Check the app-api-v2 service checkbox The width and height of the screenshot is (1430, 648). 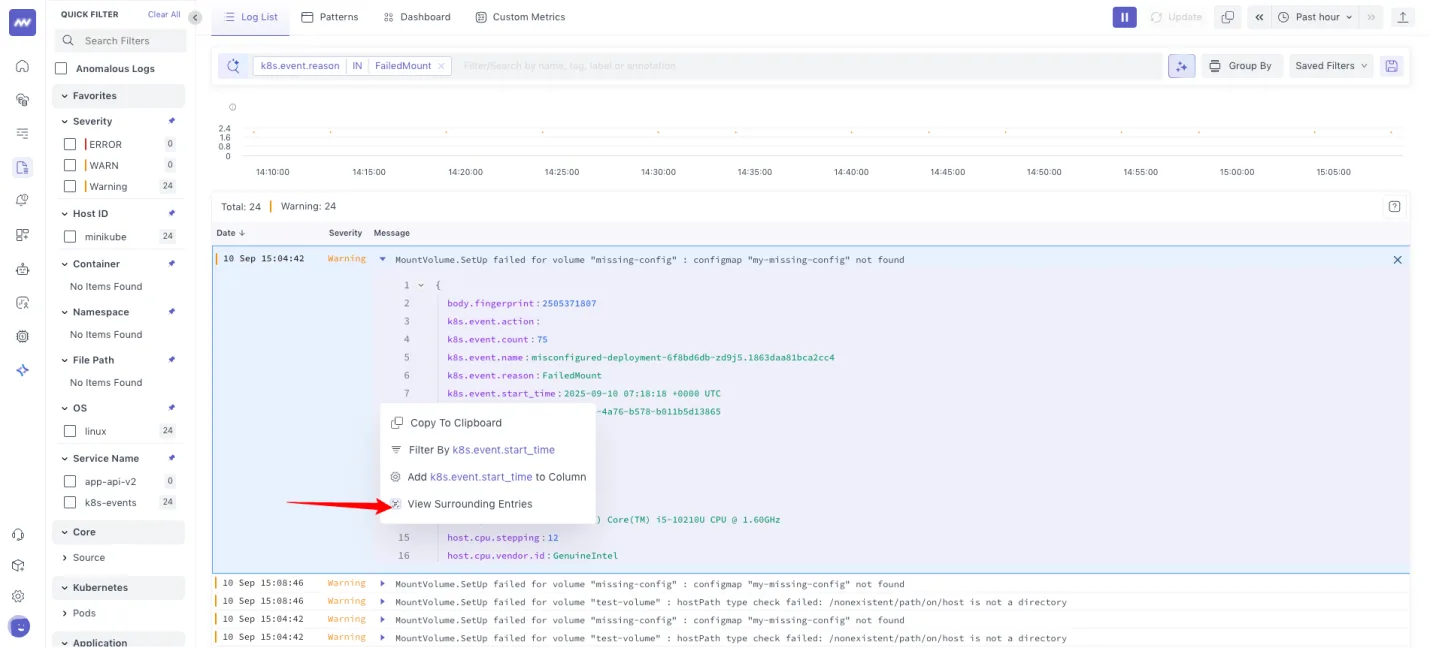click(x=70, y=481)
